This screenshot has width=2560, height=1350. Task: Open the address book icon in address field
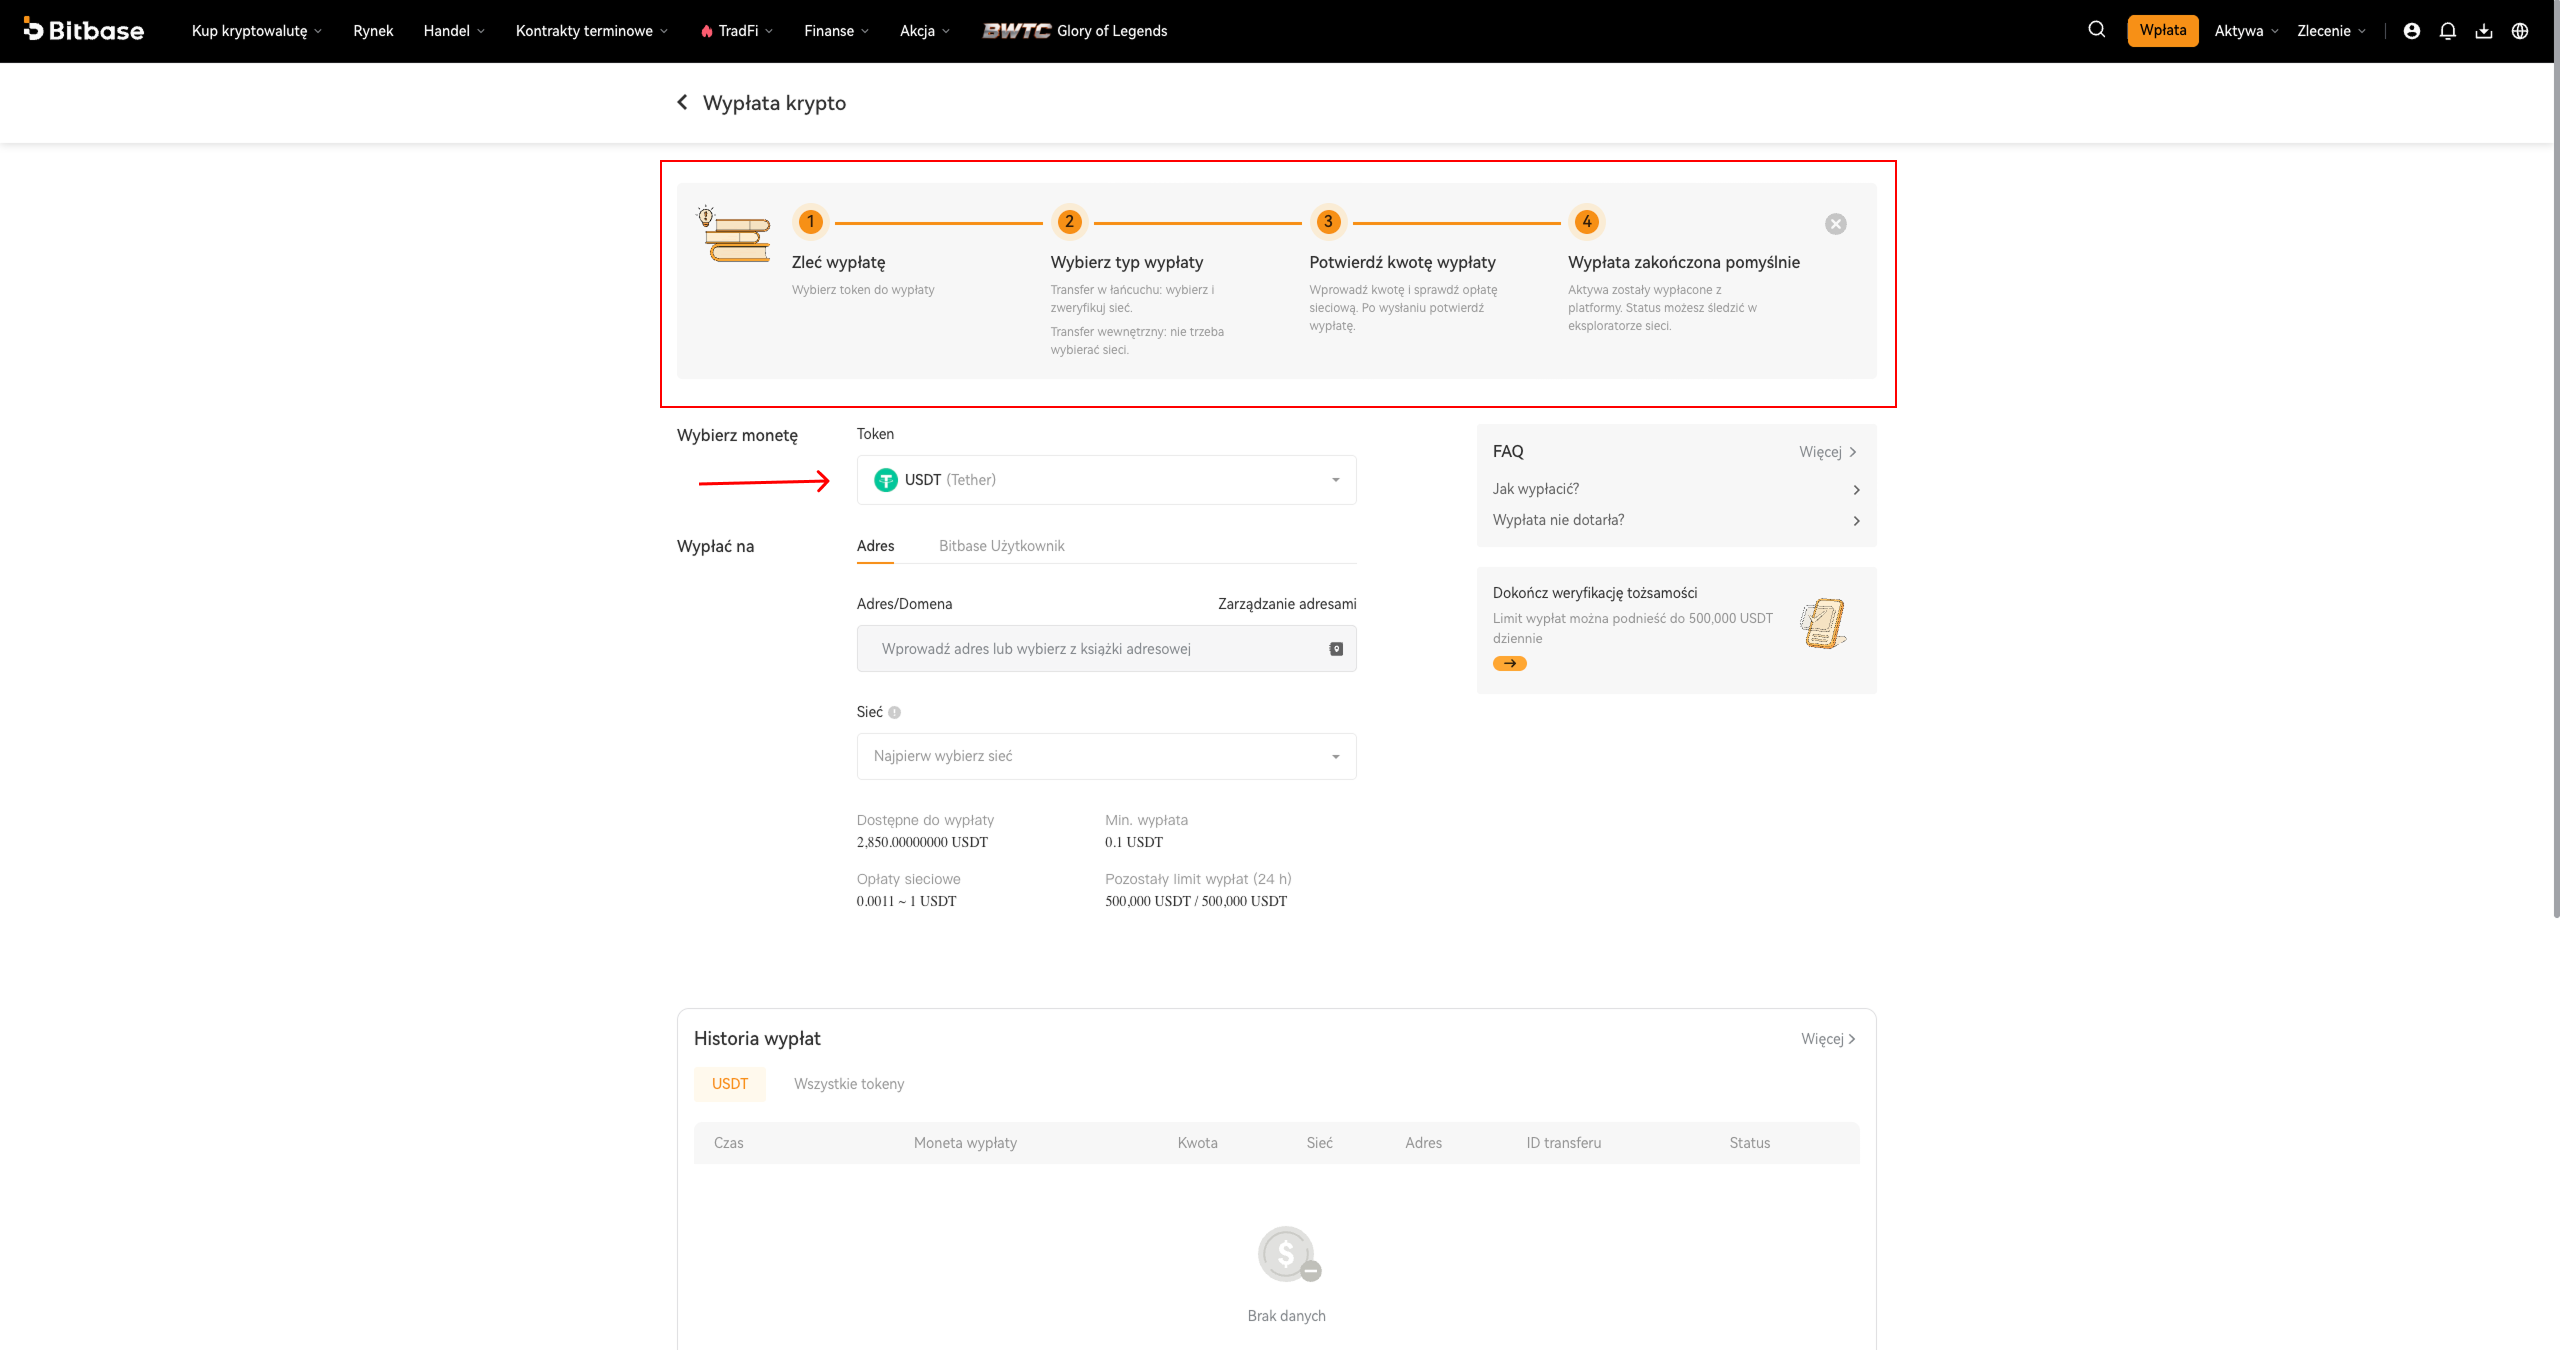pos(1336,649)
